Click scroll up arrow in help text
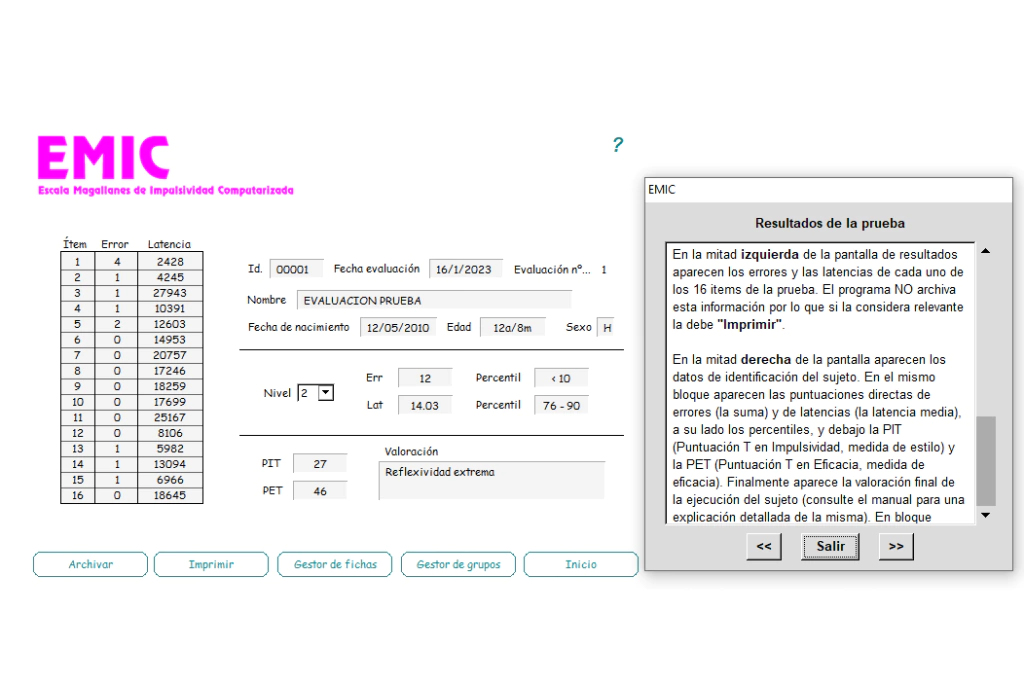 coord(986,251)
